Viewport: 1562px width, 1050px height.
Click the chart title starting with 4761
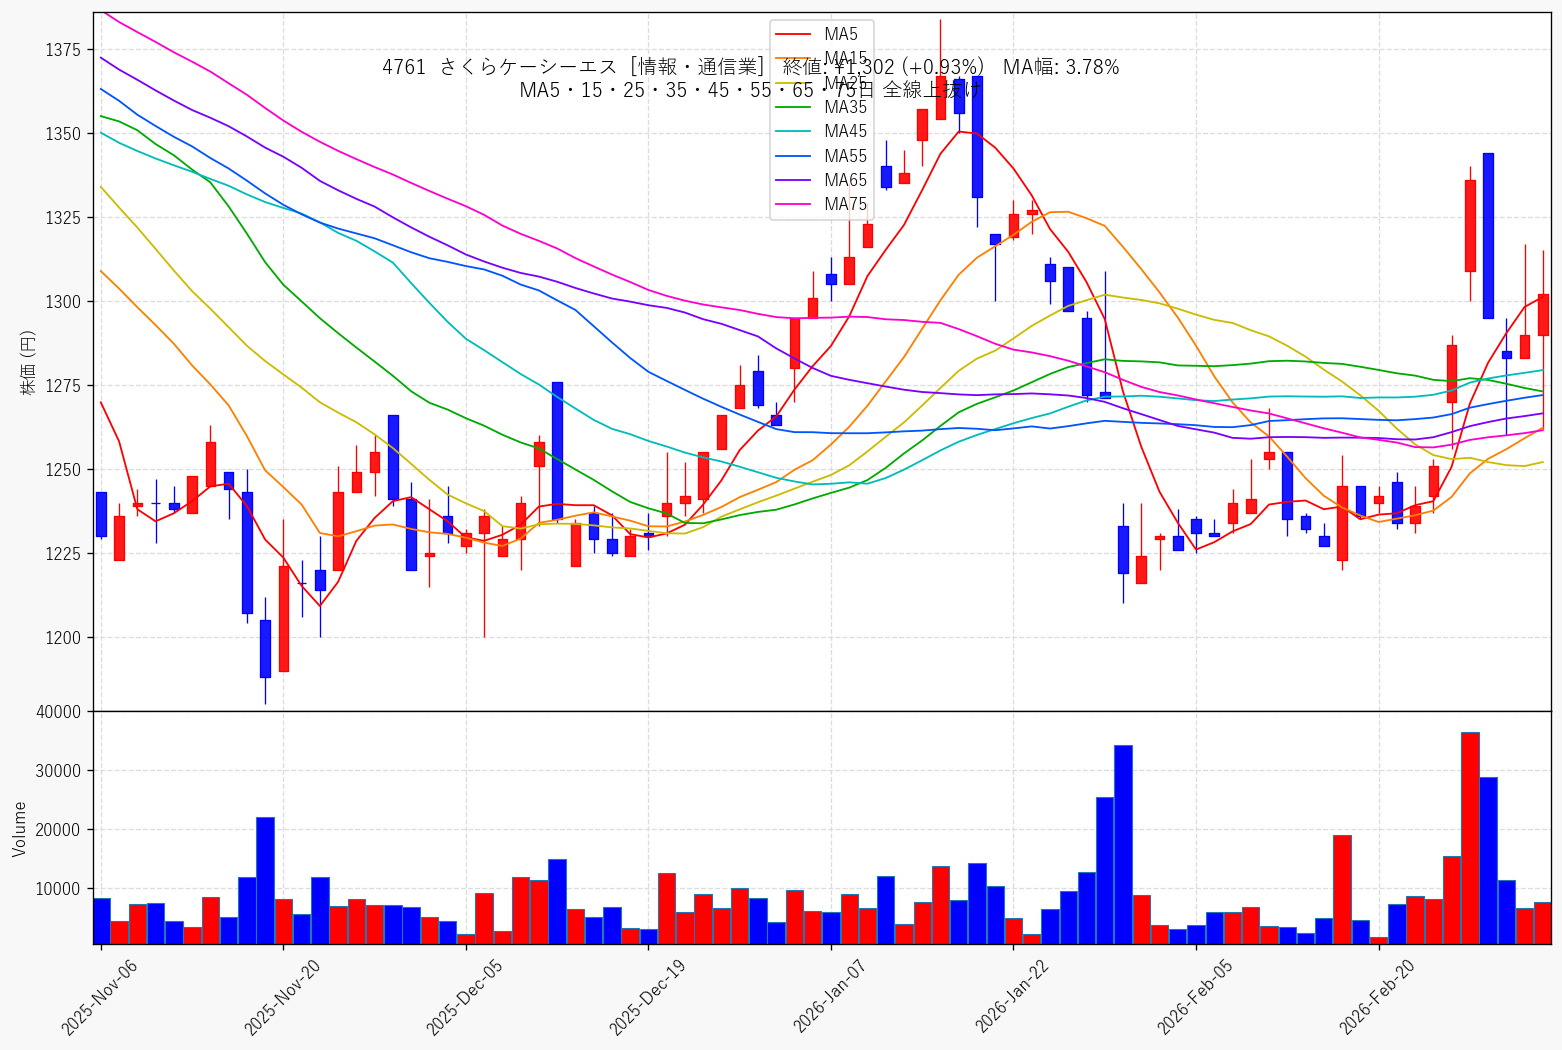point(750,67)
